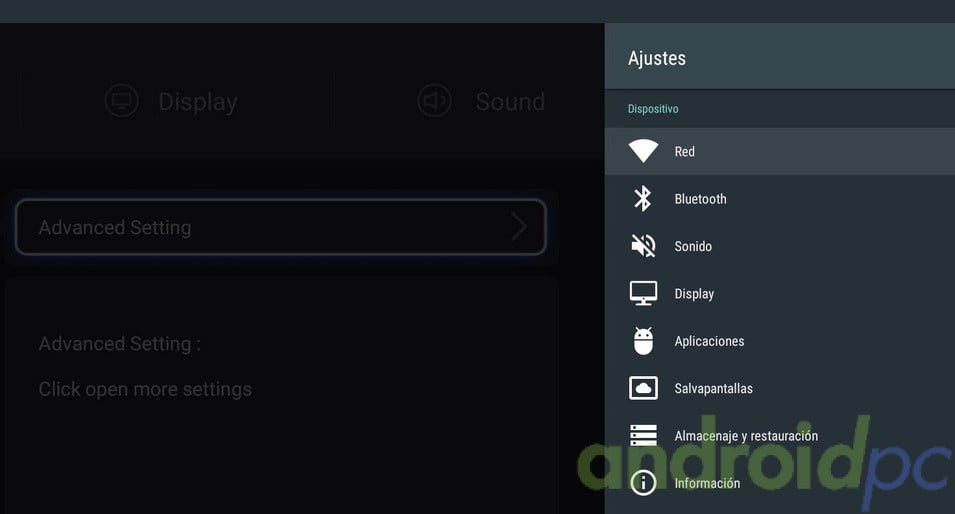955x514 pixels.
Task: Click the Android robot icon for Aplicaciones
Action: point(643,341)
